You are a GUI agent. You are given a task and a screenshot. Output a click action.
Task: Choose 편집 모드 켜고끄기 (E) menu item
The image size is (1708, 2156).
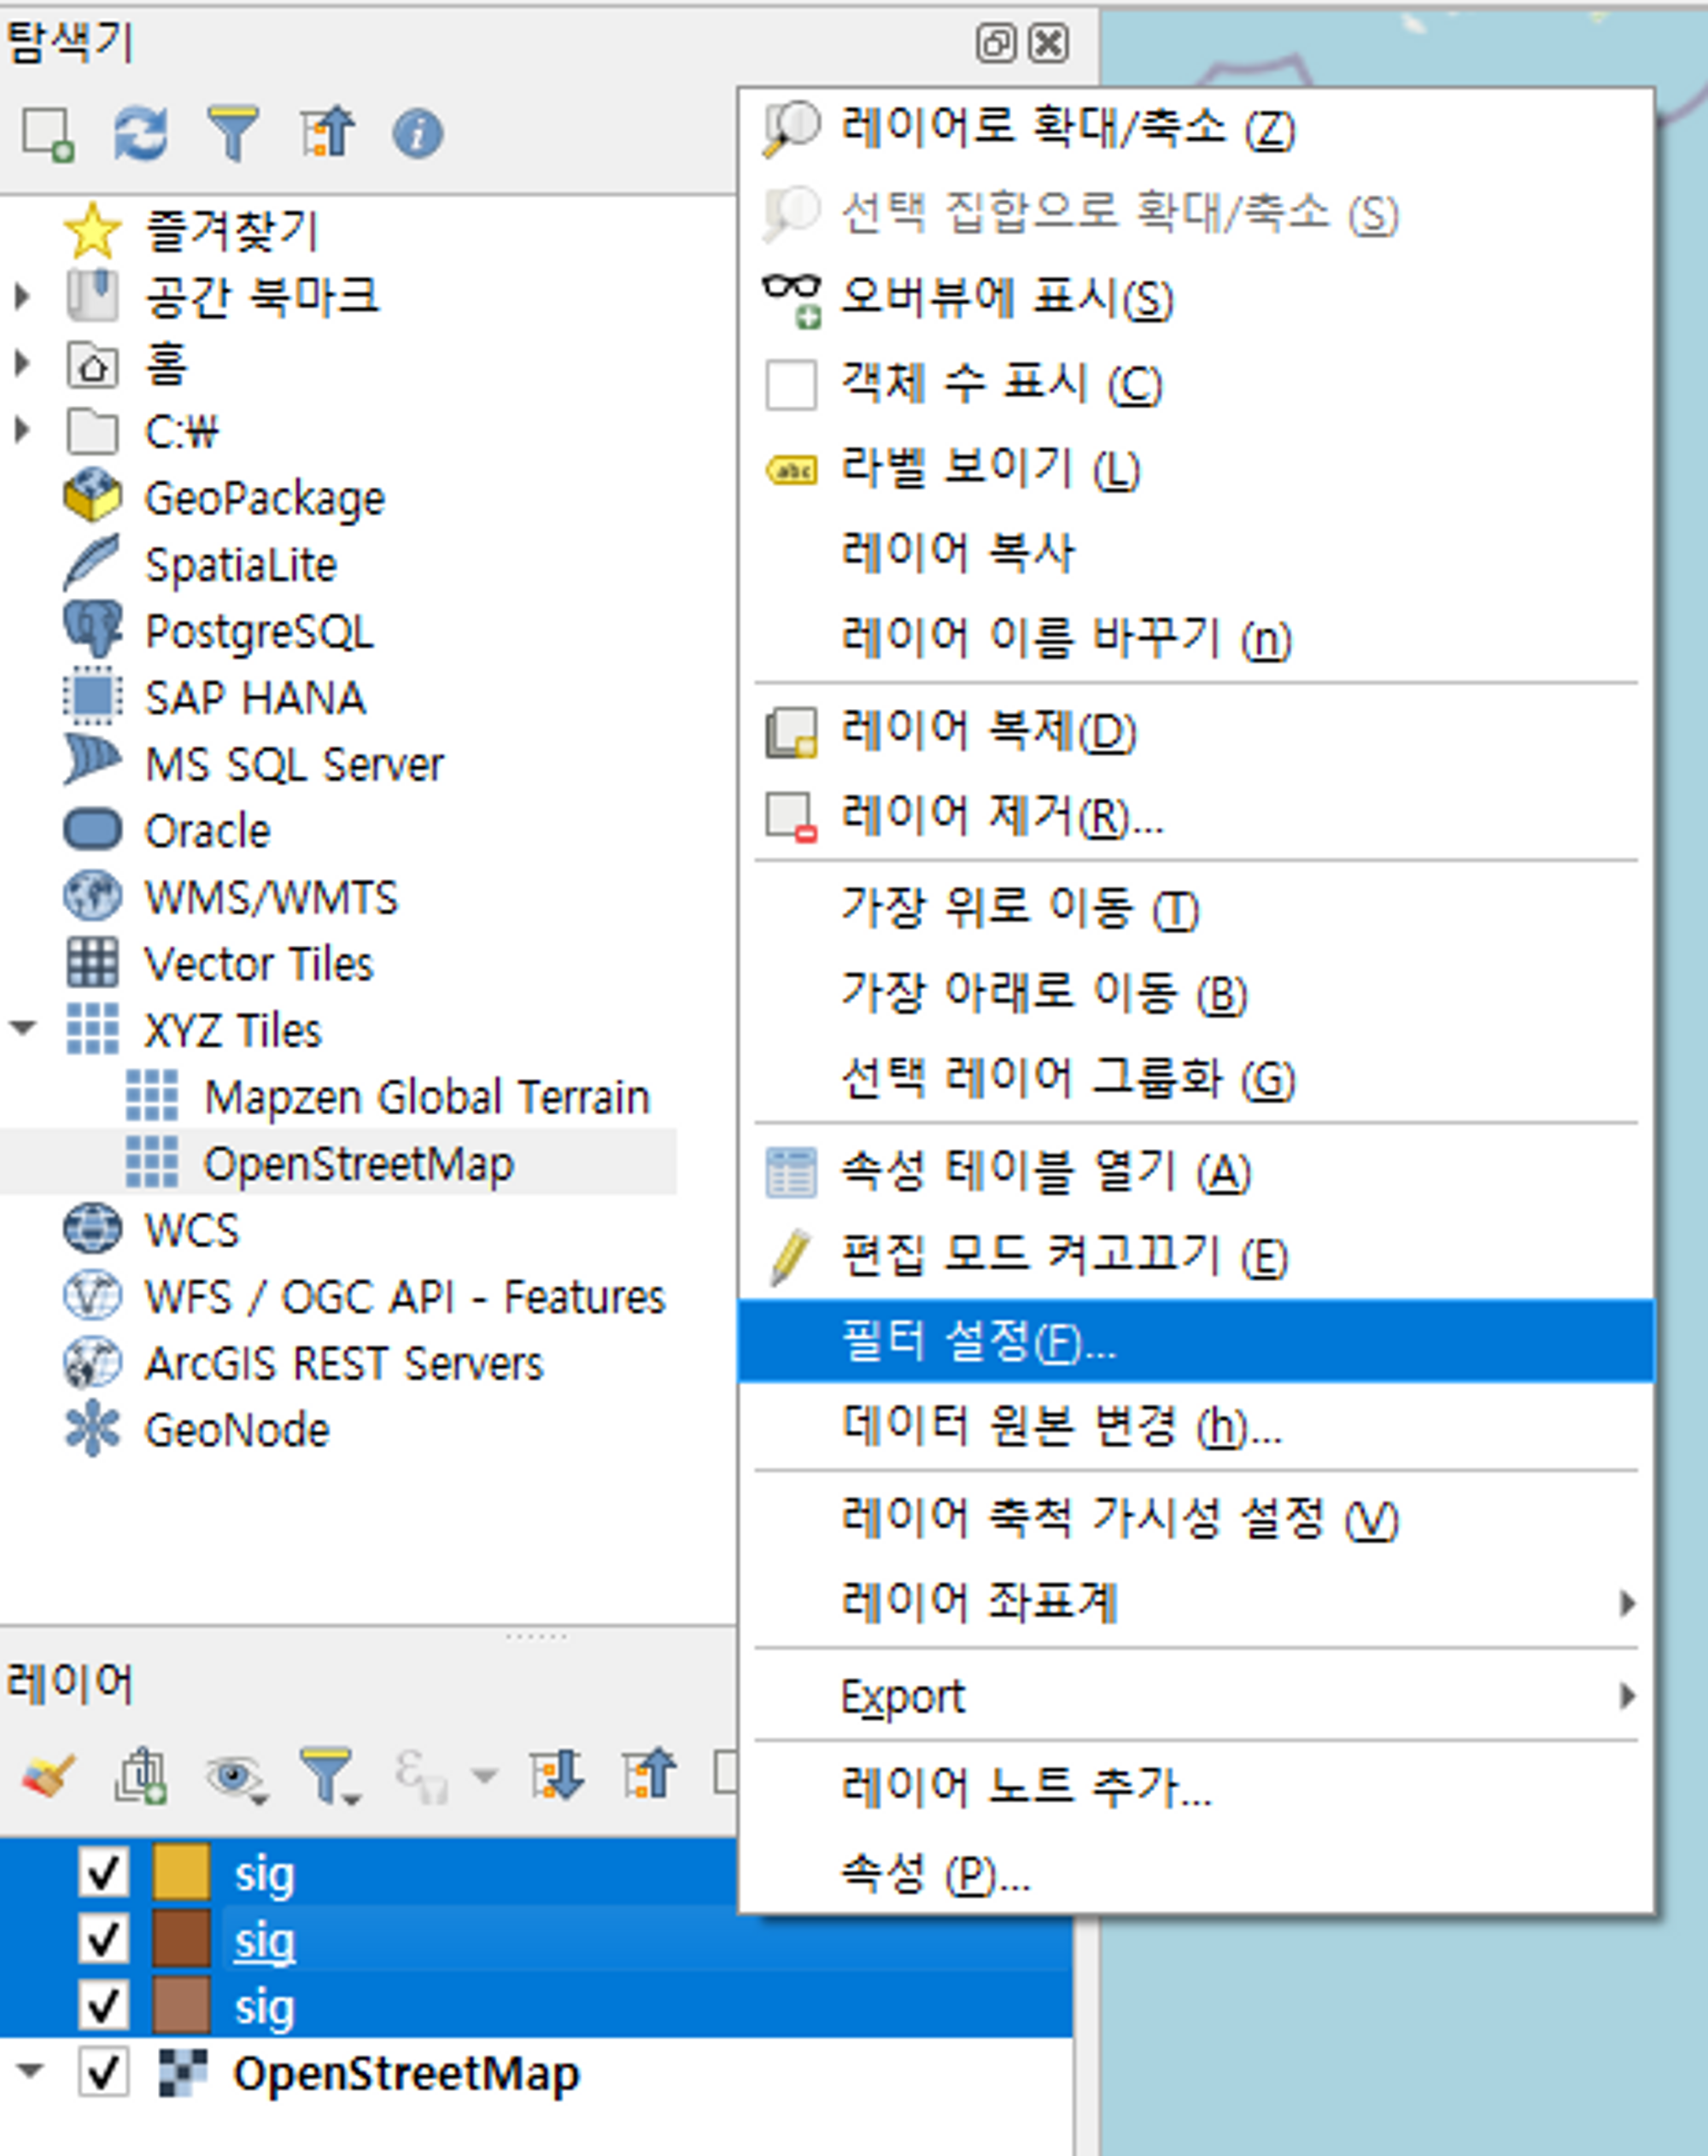[1195, 1256]
